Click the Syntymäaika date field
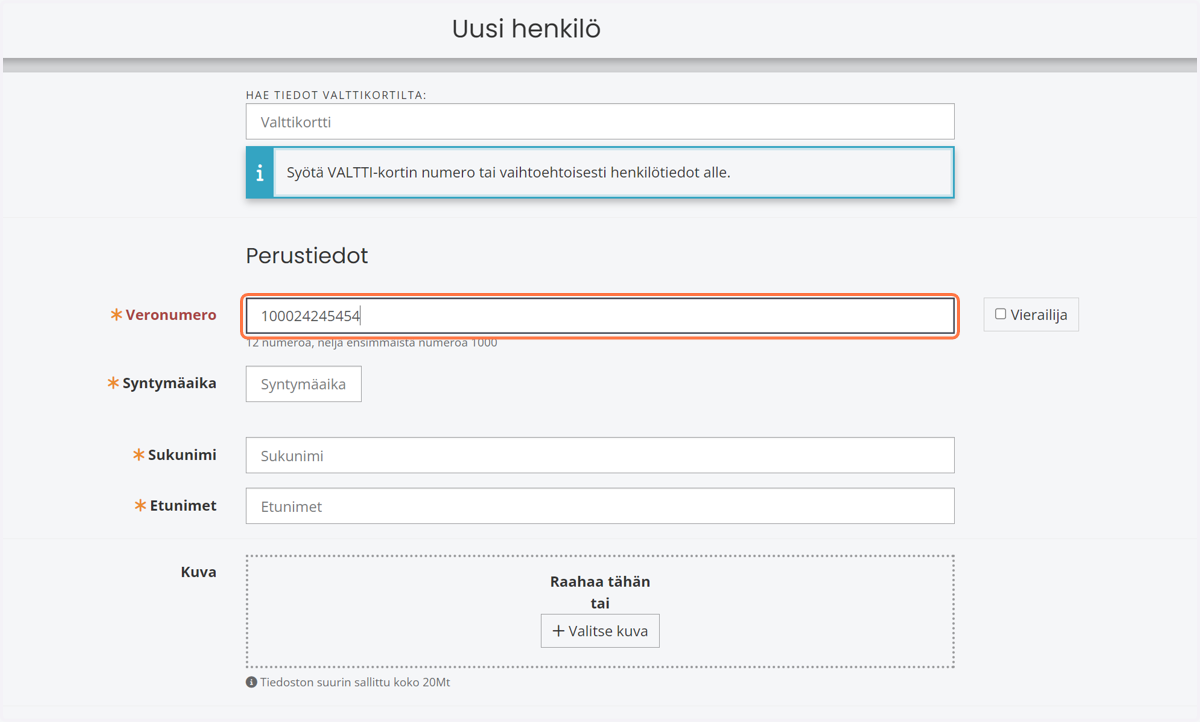The image size is (1200, 722). click(303, 384)
